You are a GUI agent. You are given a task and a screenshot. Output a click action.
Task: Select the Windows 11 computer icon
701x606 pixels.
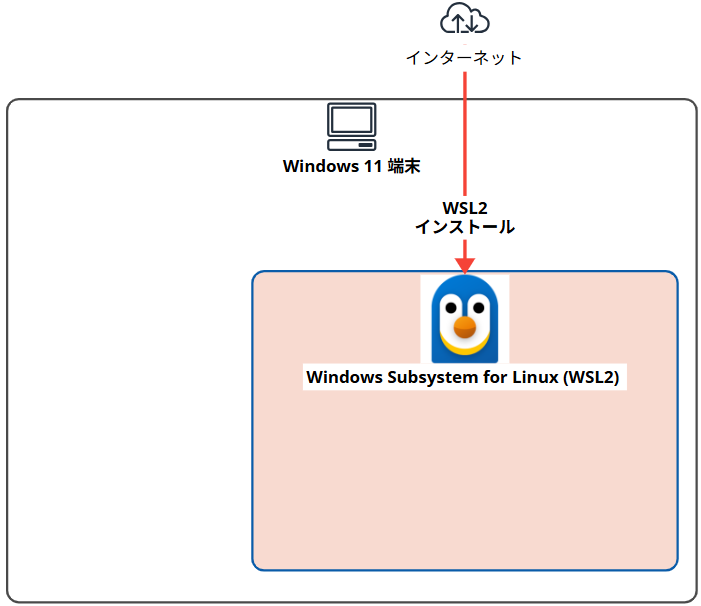coord(351,127)
